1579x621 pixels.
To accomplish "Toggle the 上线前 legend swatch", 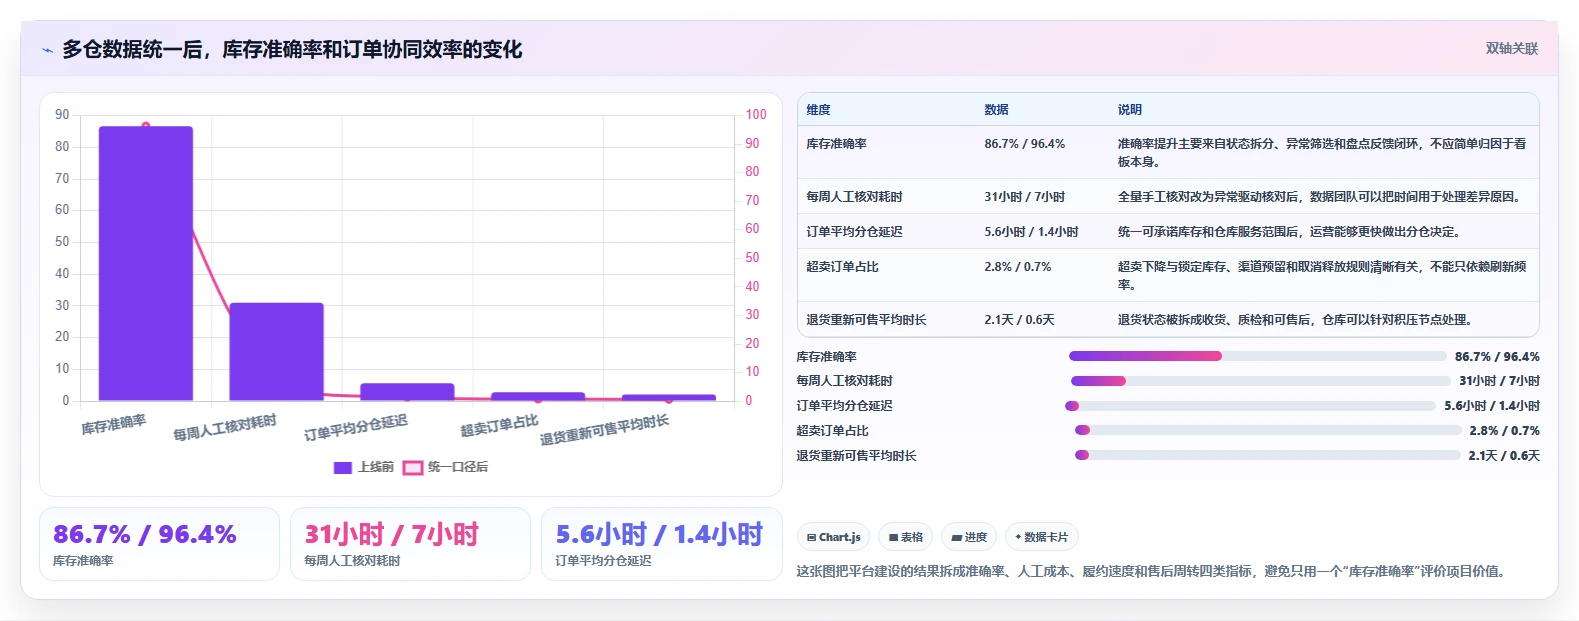I will [343, 467].
